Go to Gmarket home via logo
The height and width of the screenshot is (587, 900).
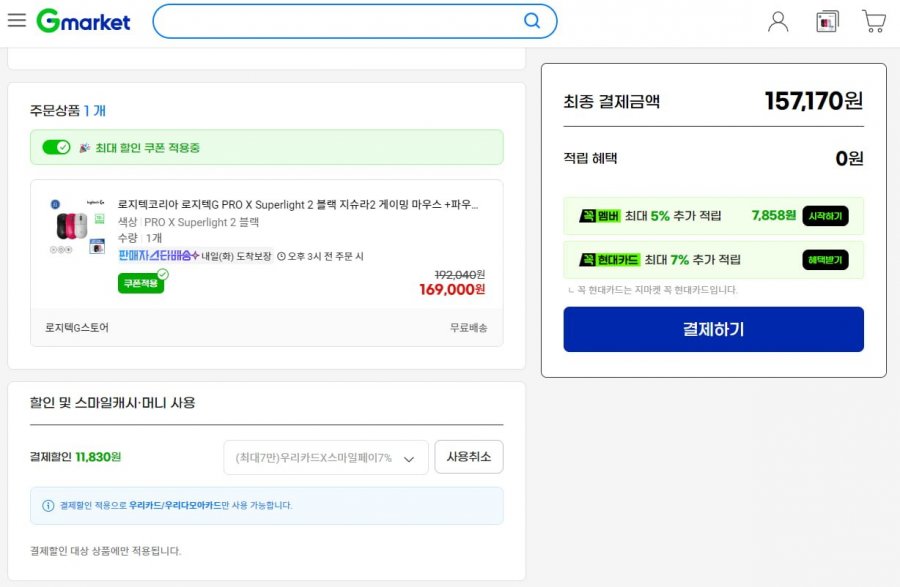pos(83,21)
